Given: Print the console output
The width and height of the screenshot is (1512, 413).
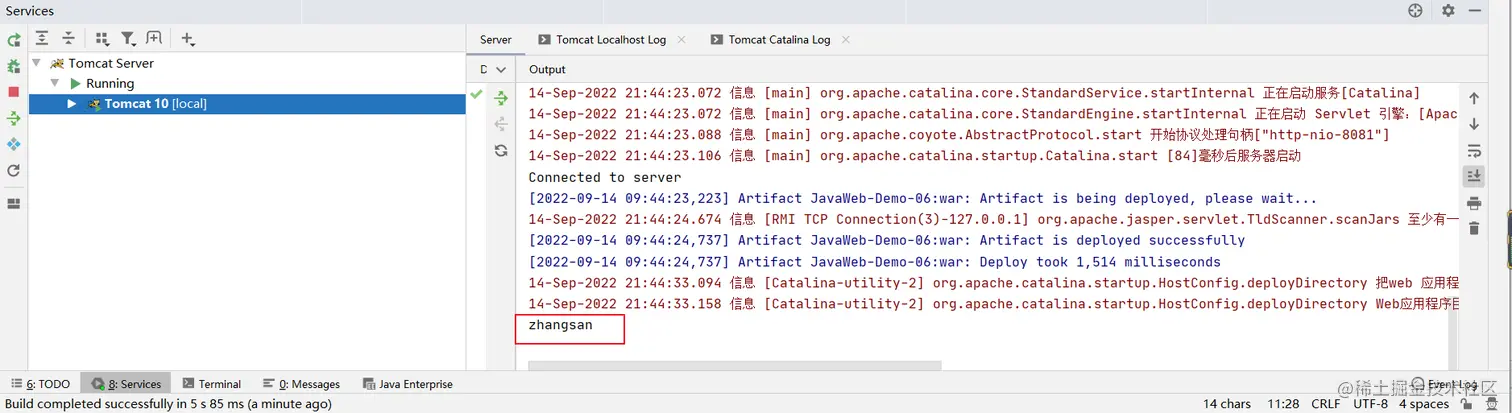Looking at the screenshot, I should coord(1474,203).
